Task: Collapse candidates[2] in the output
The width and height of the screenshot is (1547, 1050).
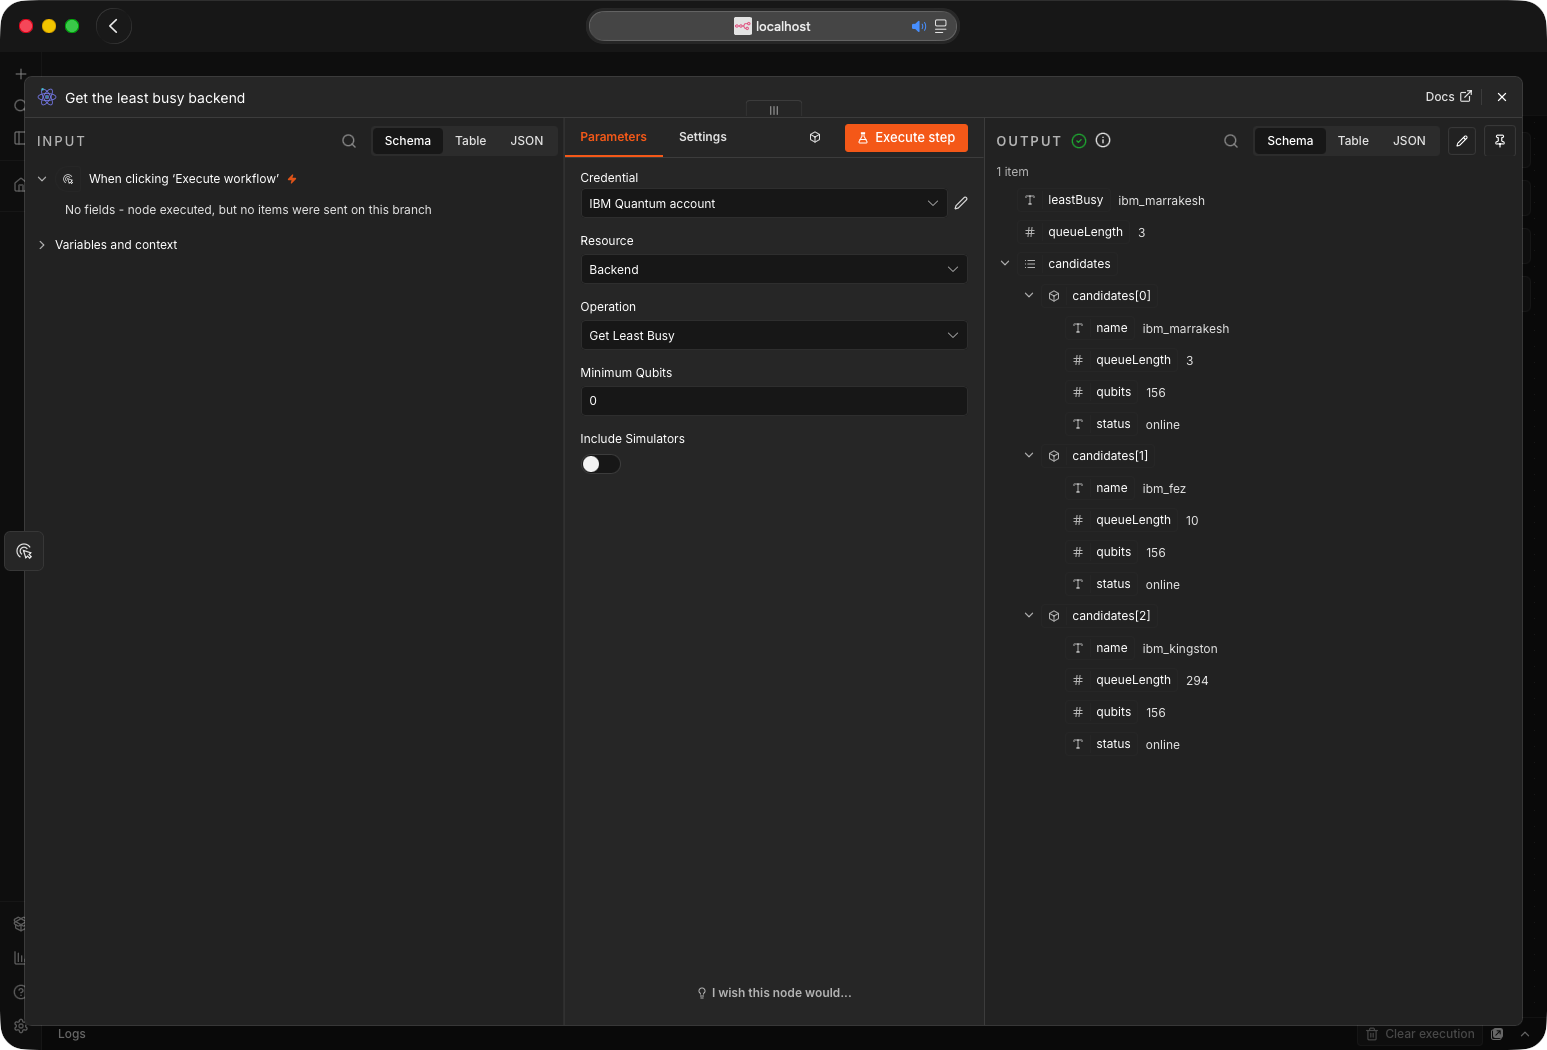Action: pyautogui.click(x=1029, y=616)
